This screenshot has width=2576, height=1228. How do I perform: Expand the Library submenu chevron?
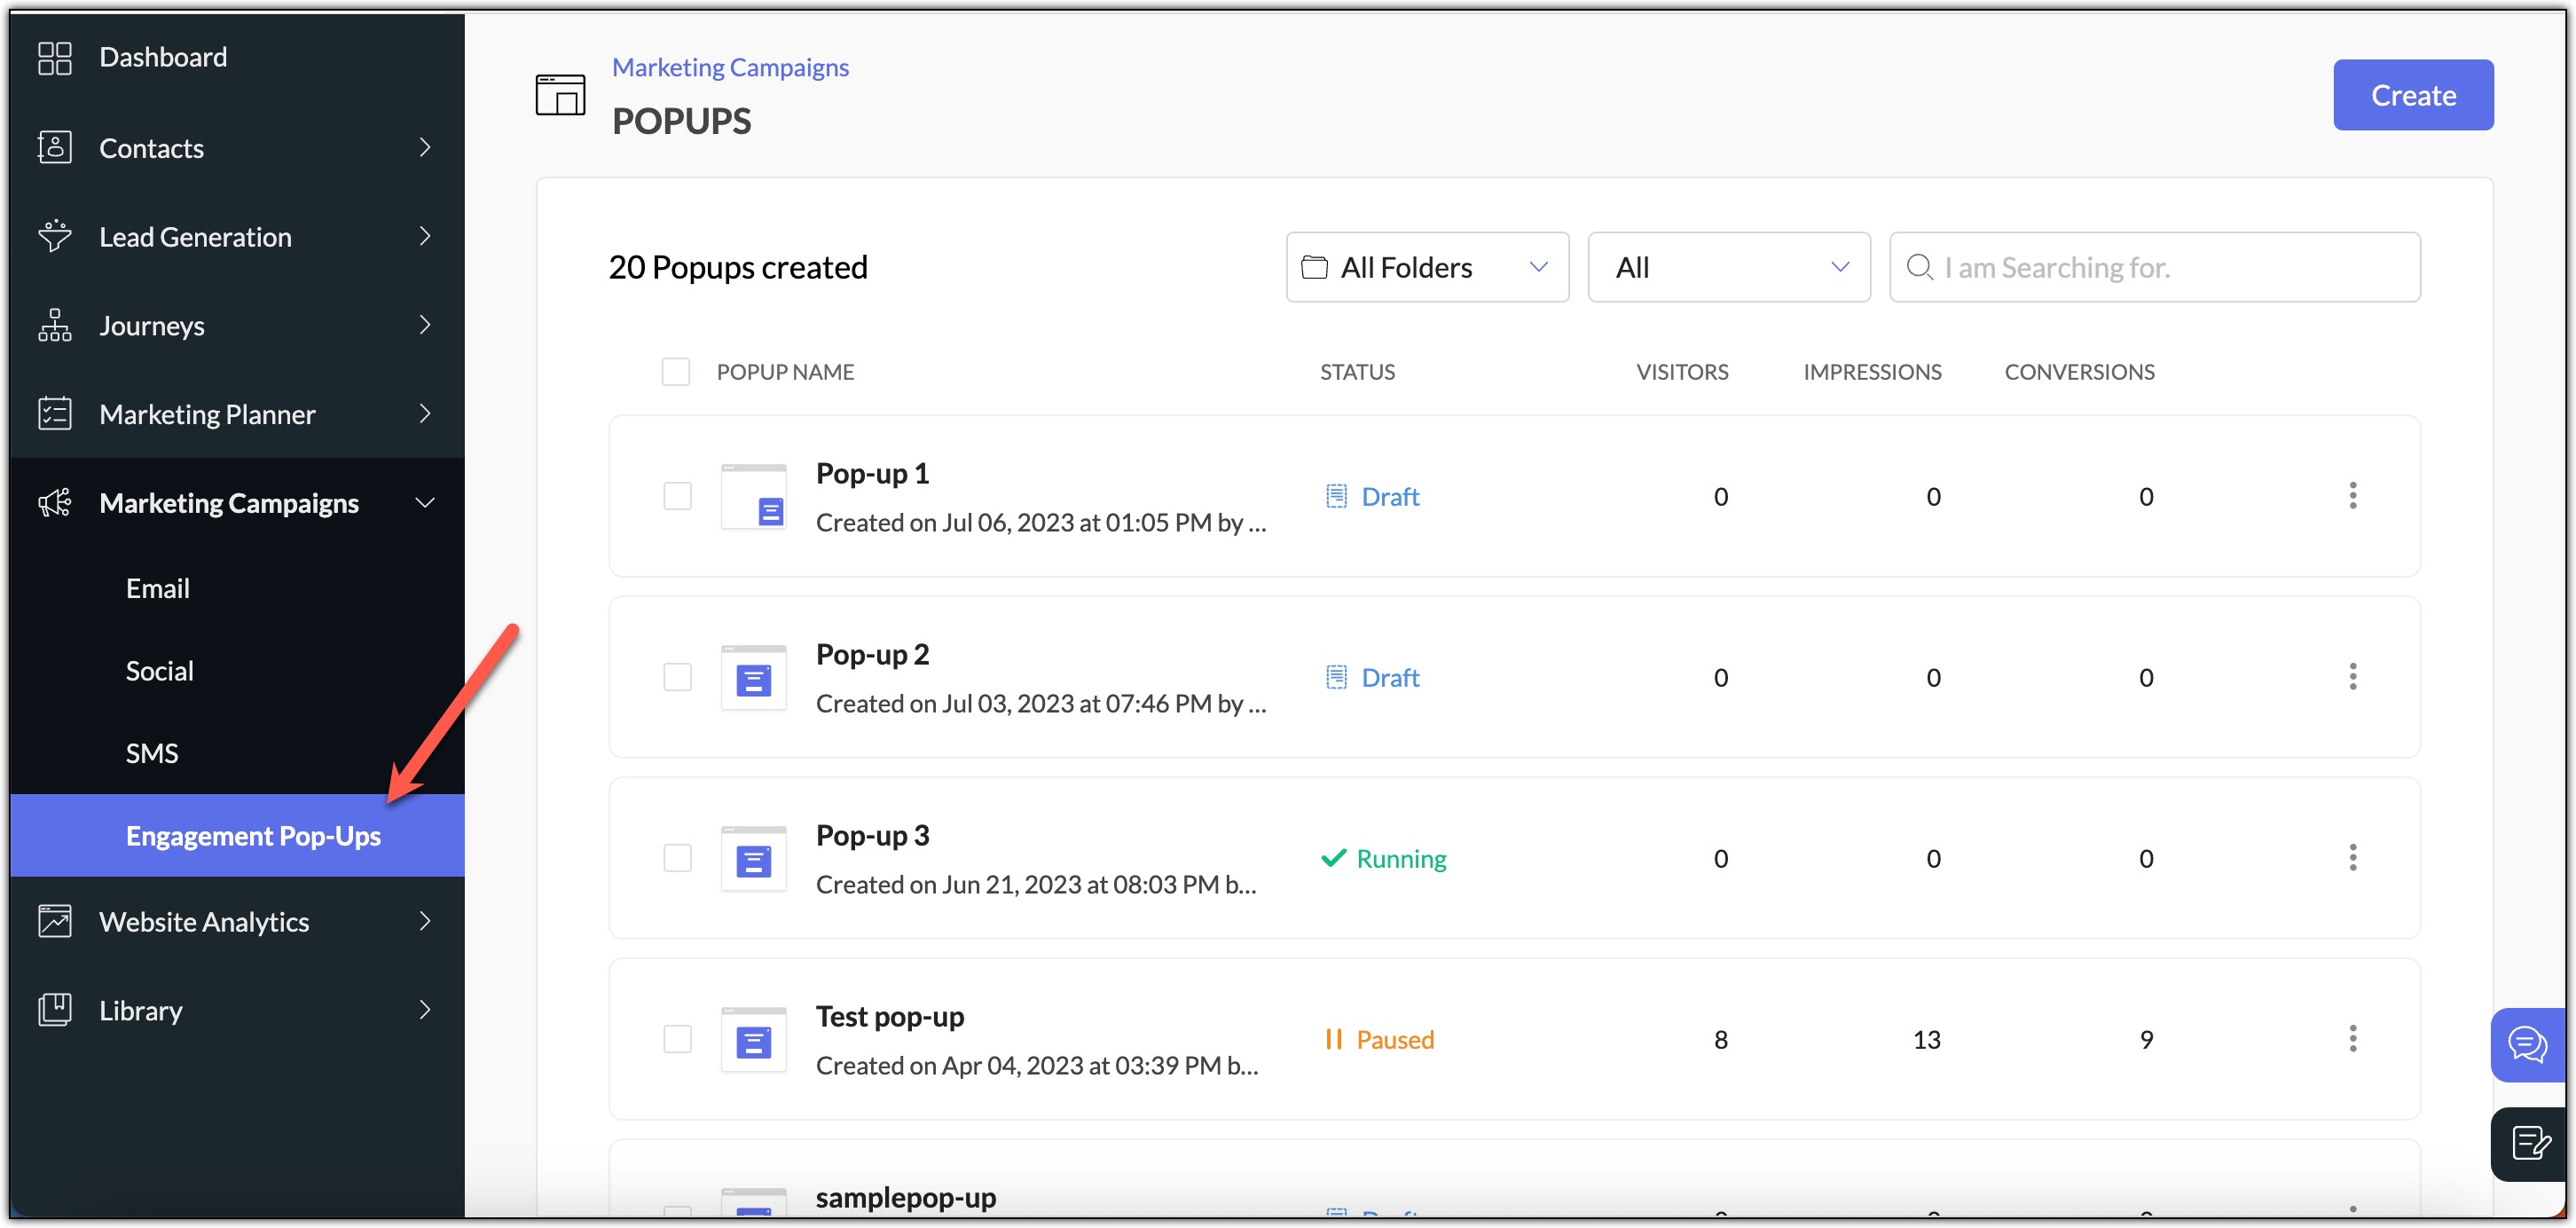point(426,1010)
